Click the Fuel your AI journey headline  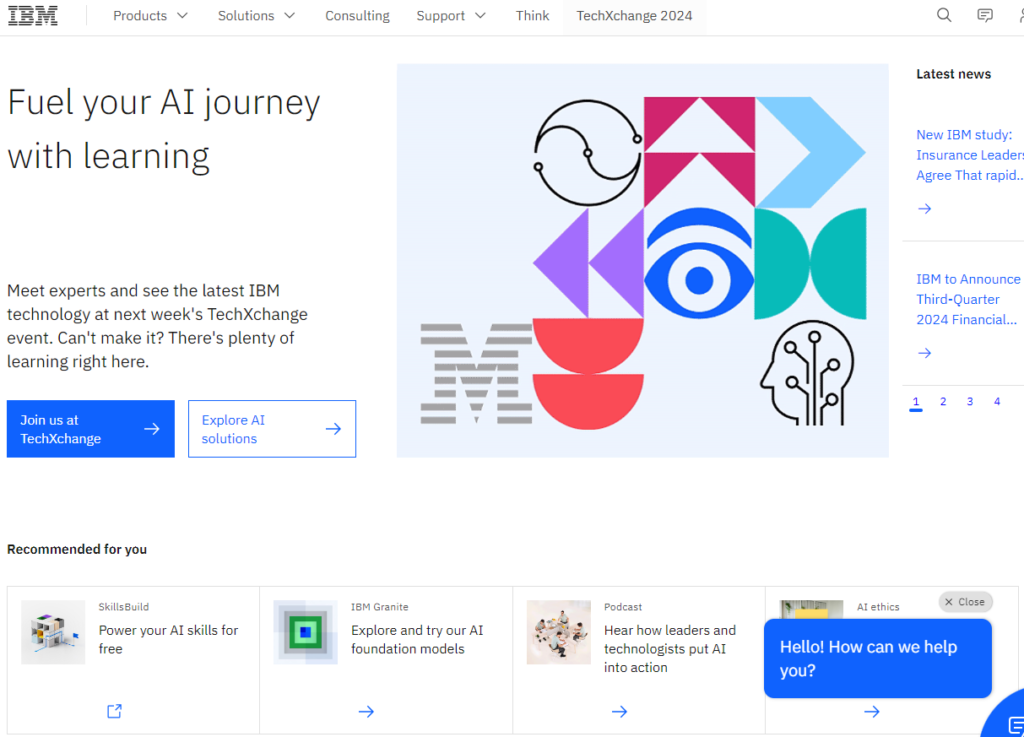pyautogui.click(x=164, y=129)
